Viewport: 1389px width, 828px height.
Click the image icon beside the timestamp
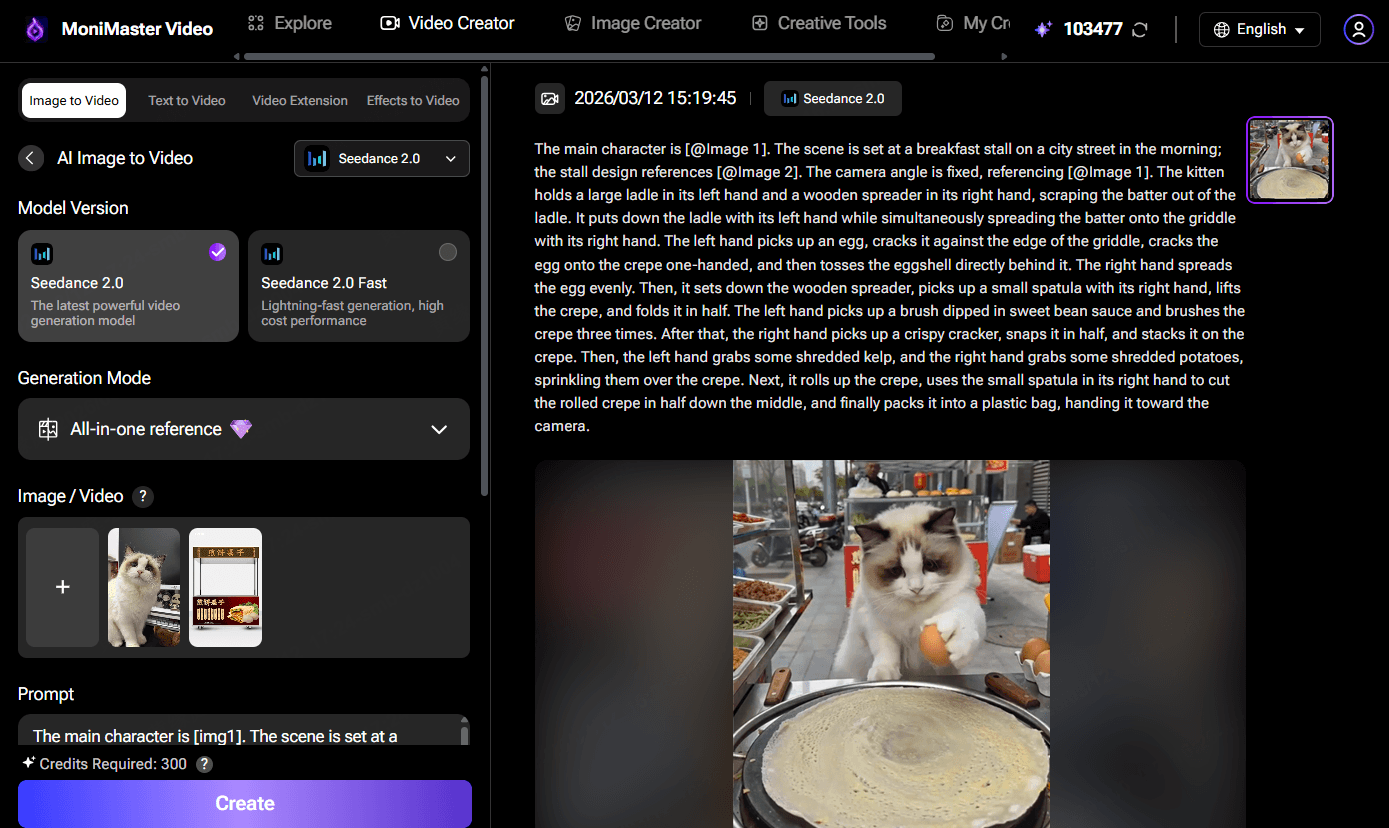(549, 98)
